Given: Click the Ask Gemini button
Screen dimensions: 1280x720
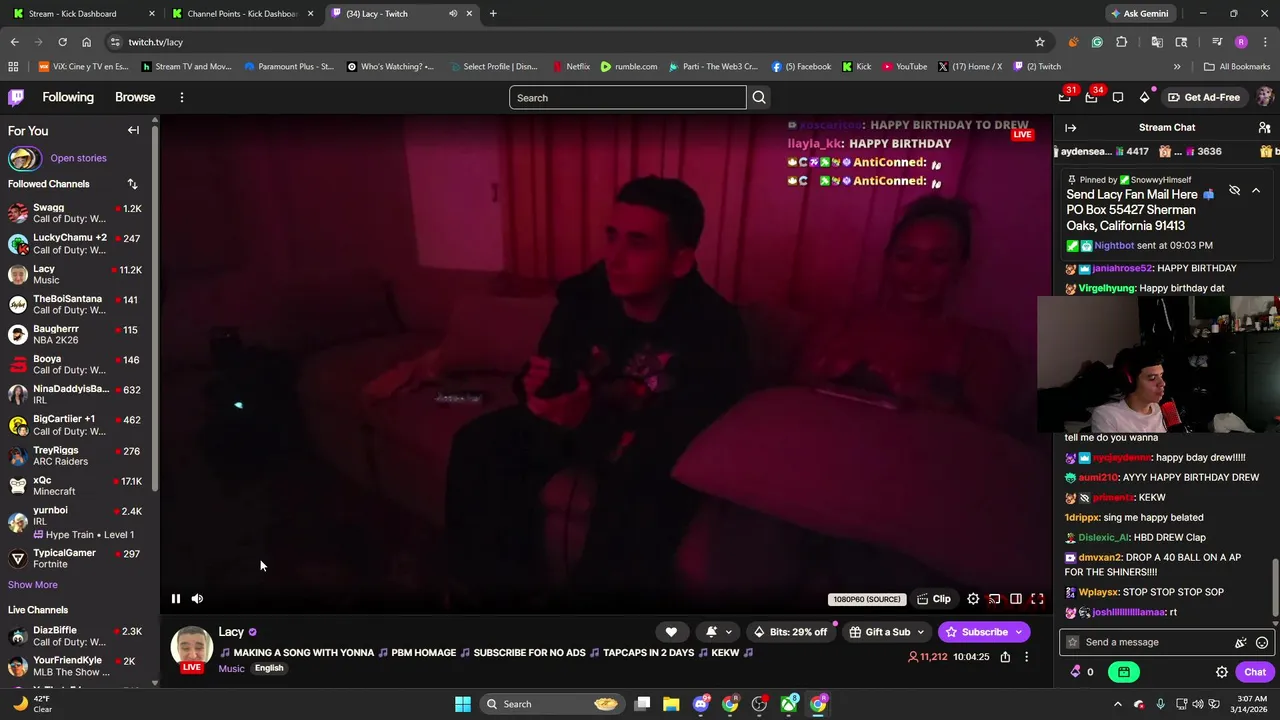Looking at the screenshot, I should click(1139, 13).
